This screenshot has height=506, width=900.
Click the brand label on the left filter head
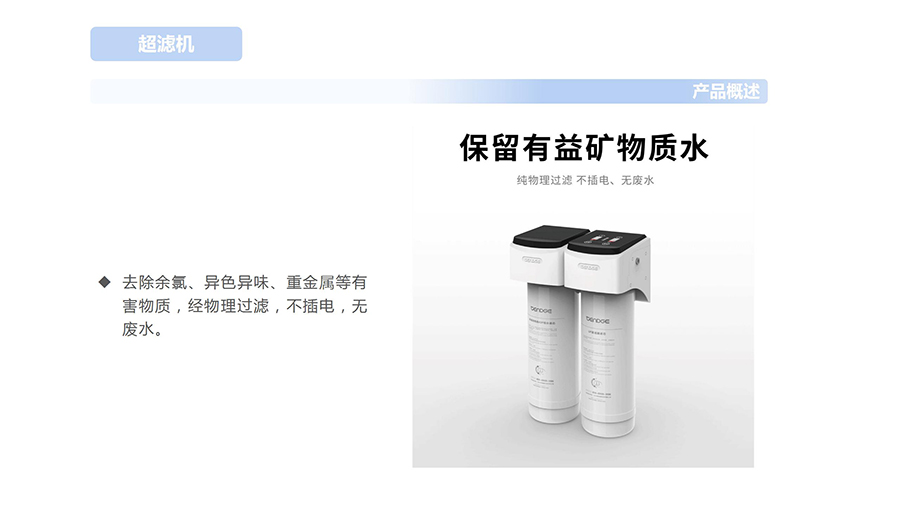point(532,260)
